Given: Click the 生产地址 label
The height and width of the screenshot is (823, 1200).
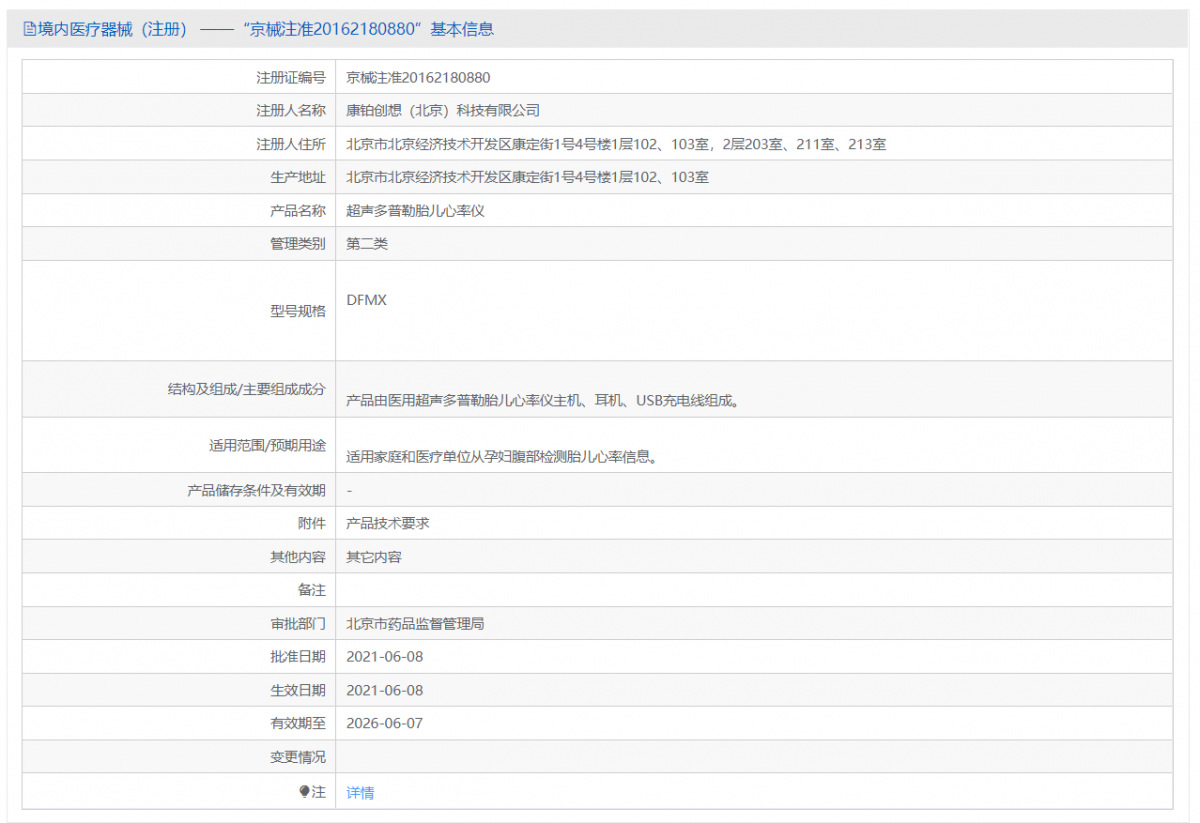Looking at the screenshot, I should pyautogui.click(x=298, y=177).
